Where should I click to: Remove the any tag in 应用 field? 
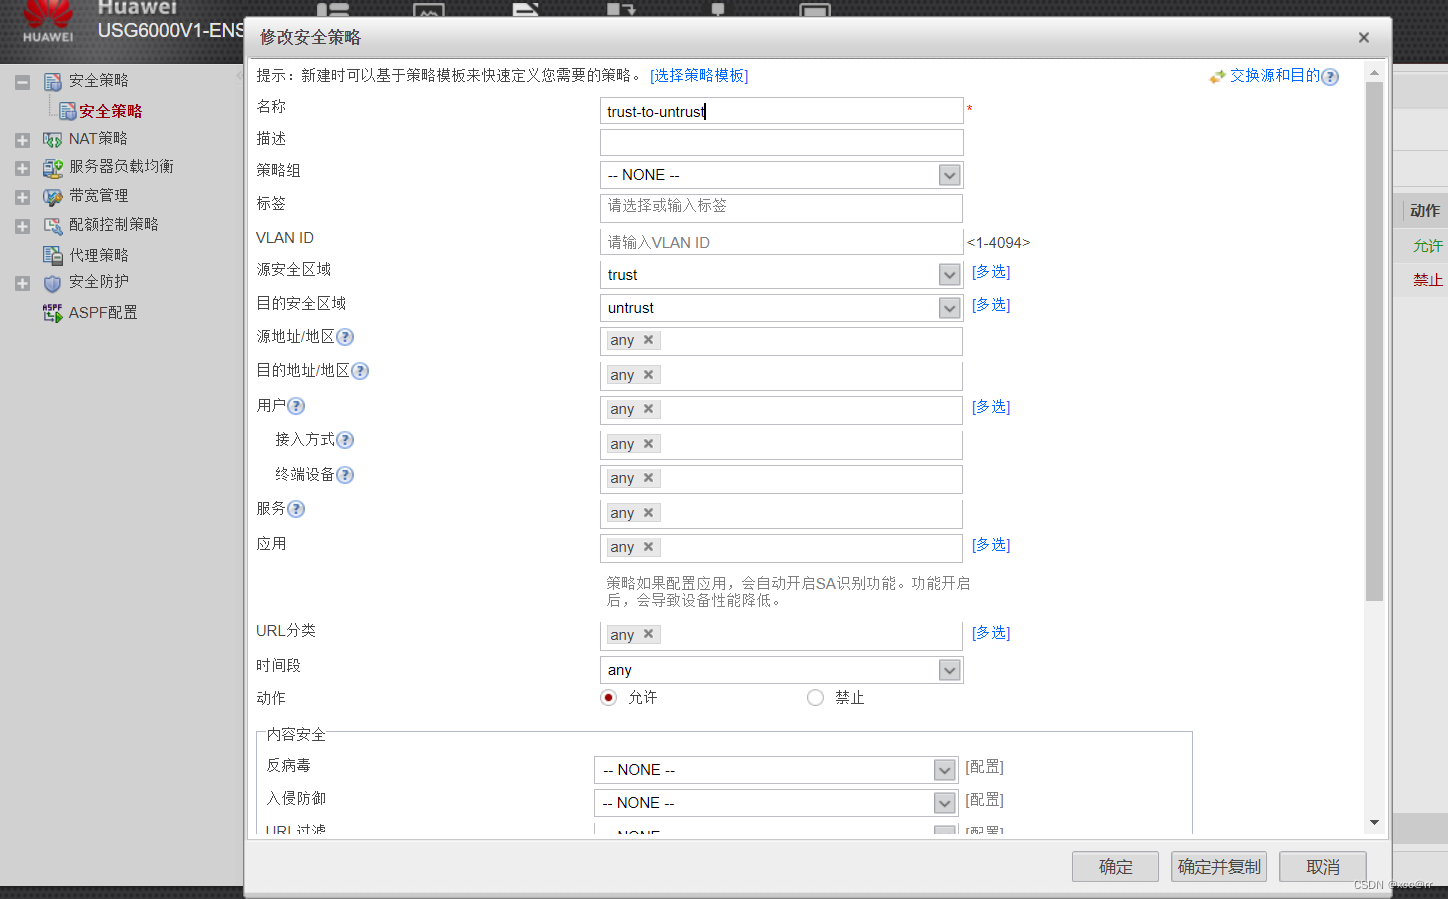(648, 547)
